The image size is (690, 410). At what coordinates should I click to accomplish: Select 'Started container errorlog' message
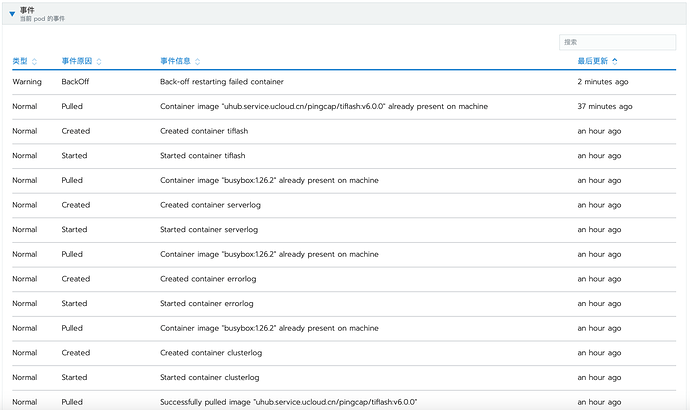pos(207,304)
